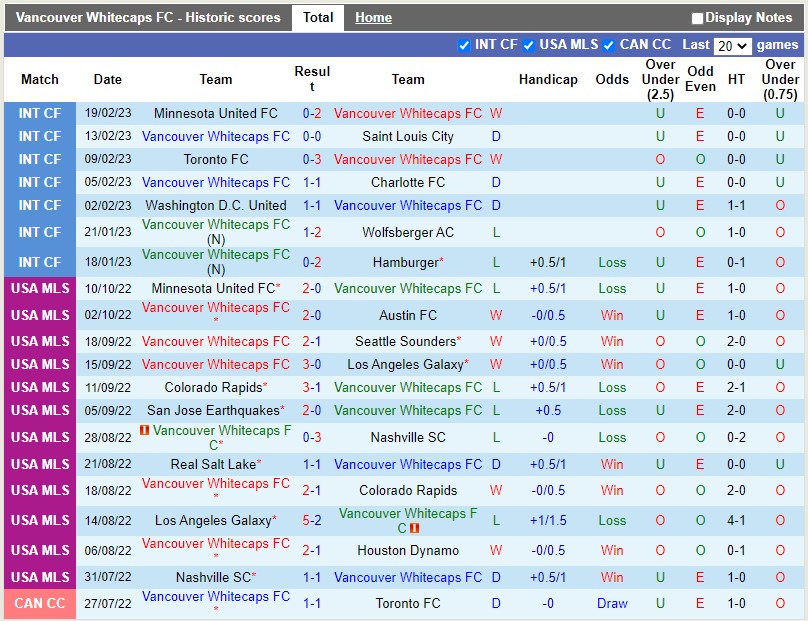Uncheck the USA MLS filter checkbox
The image size is (808, 621).
coord(528,45)
